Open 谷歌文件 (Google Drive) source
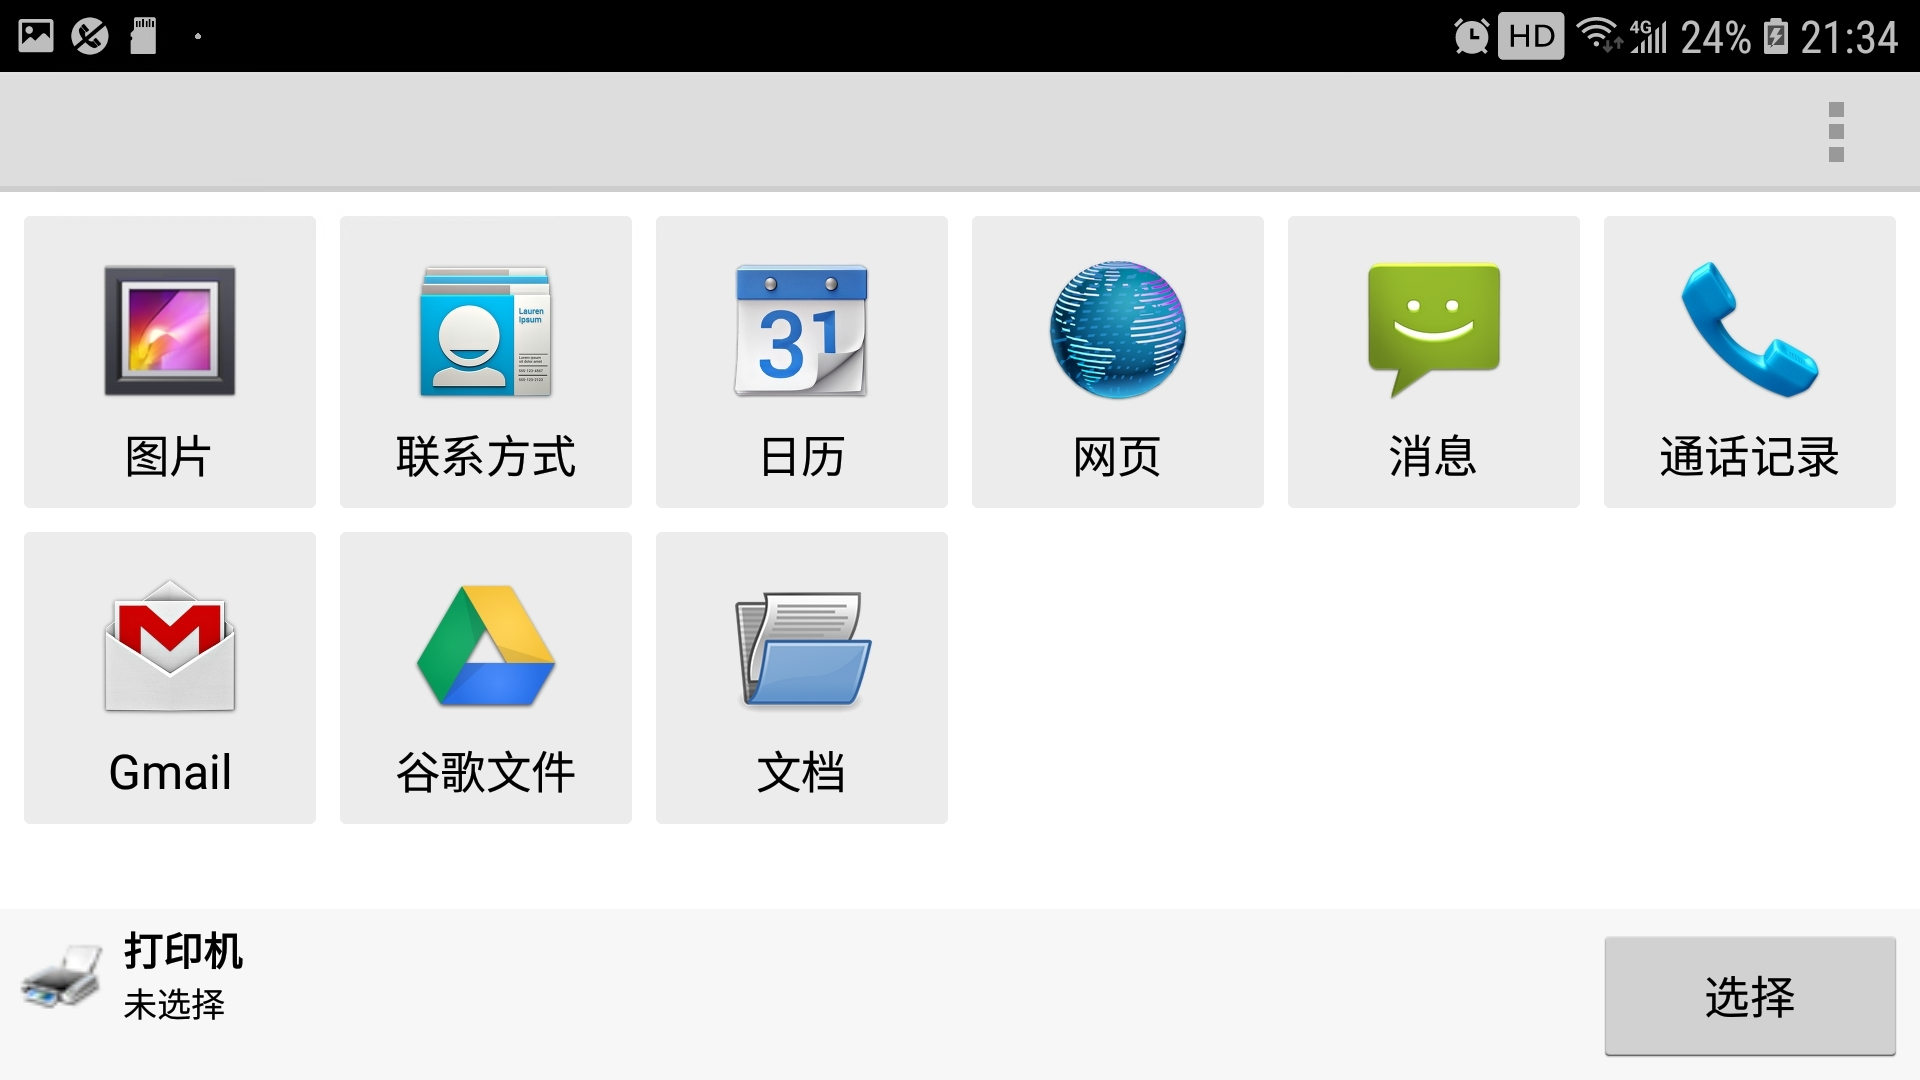The width and height of the screenshot is (1920, 1080). 485,675
